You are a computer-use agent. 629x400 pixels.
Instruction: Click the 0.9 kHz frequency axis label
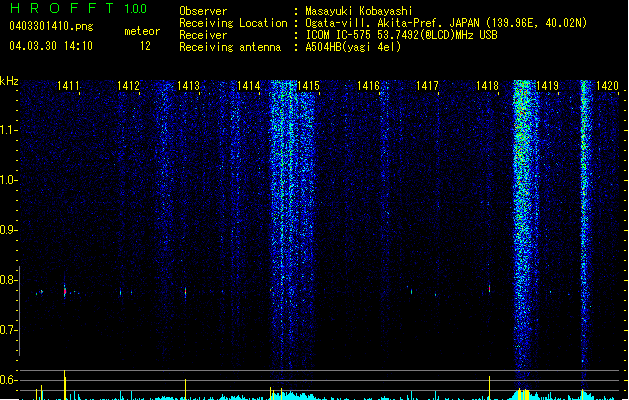pos(8,230)
